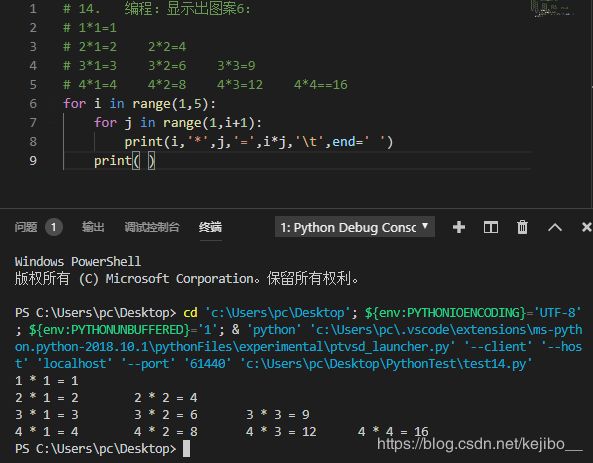
Task: Click line number 6 in the gutter
Action: [x=33, y=104]
